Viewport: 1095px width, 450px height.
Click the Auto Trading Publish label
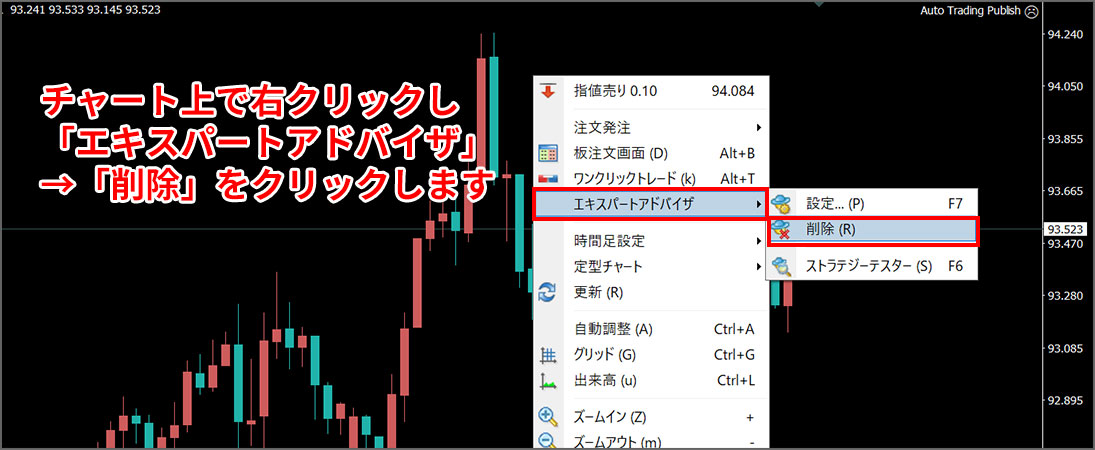coord(970,10)
